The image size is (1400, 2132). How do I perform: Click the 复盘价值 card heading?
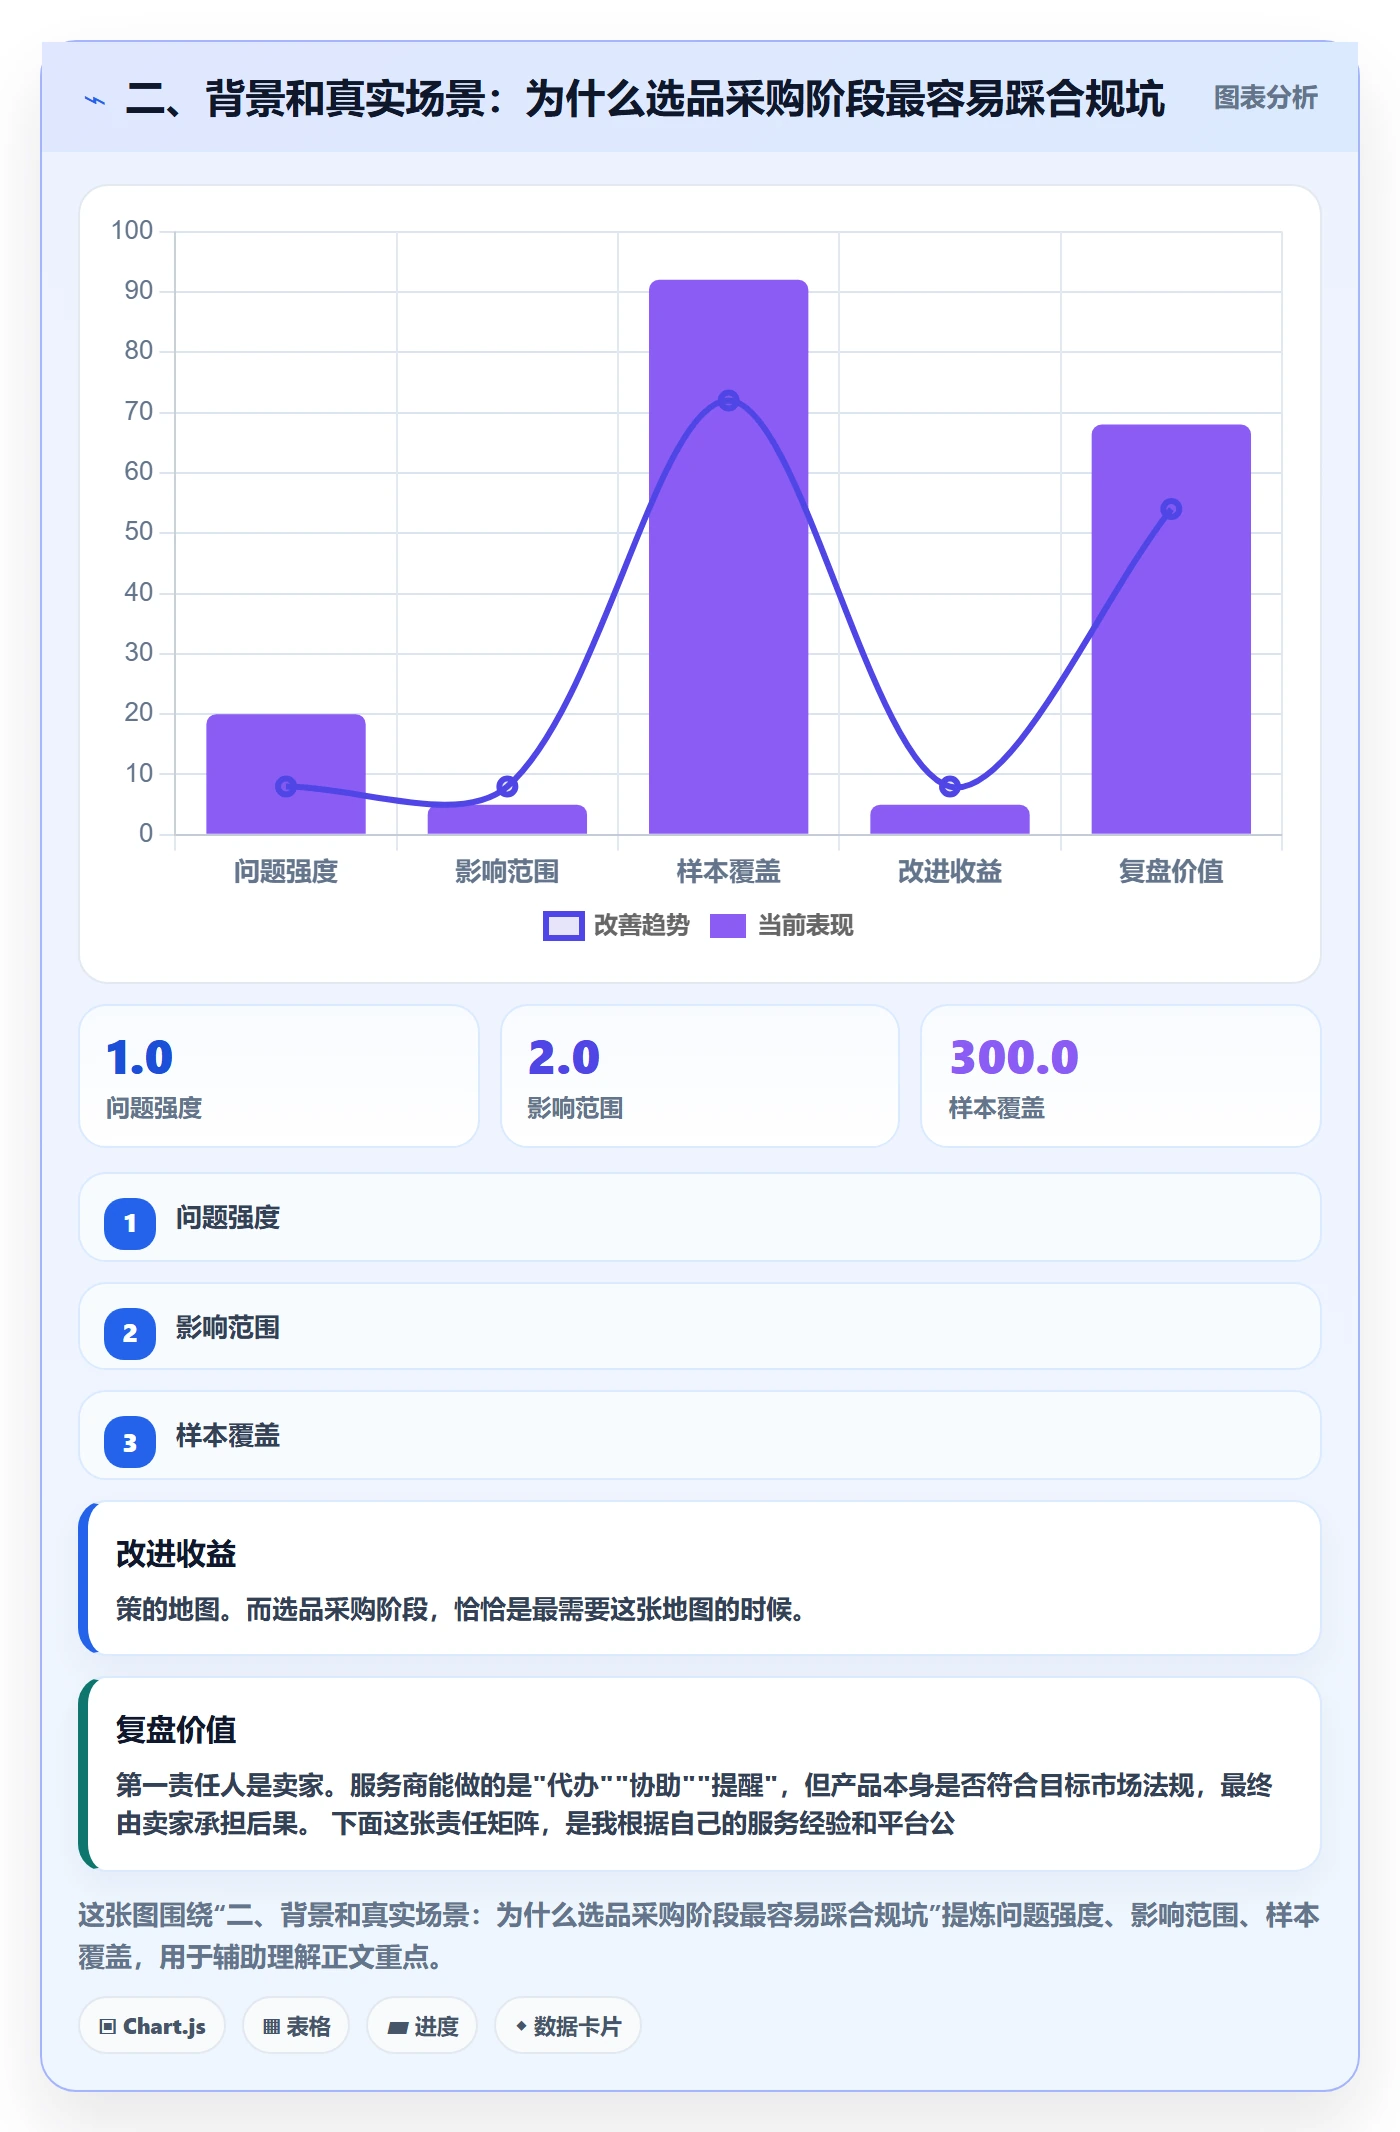[176, 1730]
